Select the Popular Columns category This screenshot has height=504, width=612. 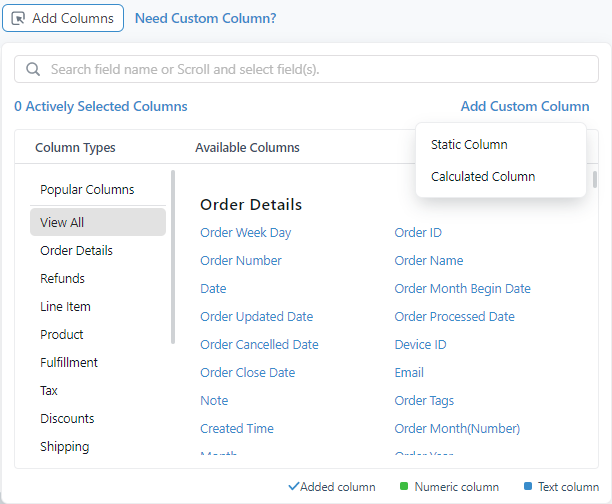pos(87,189)
